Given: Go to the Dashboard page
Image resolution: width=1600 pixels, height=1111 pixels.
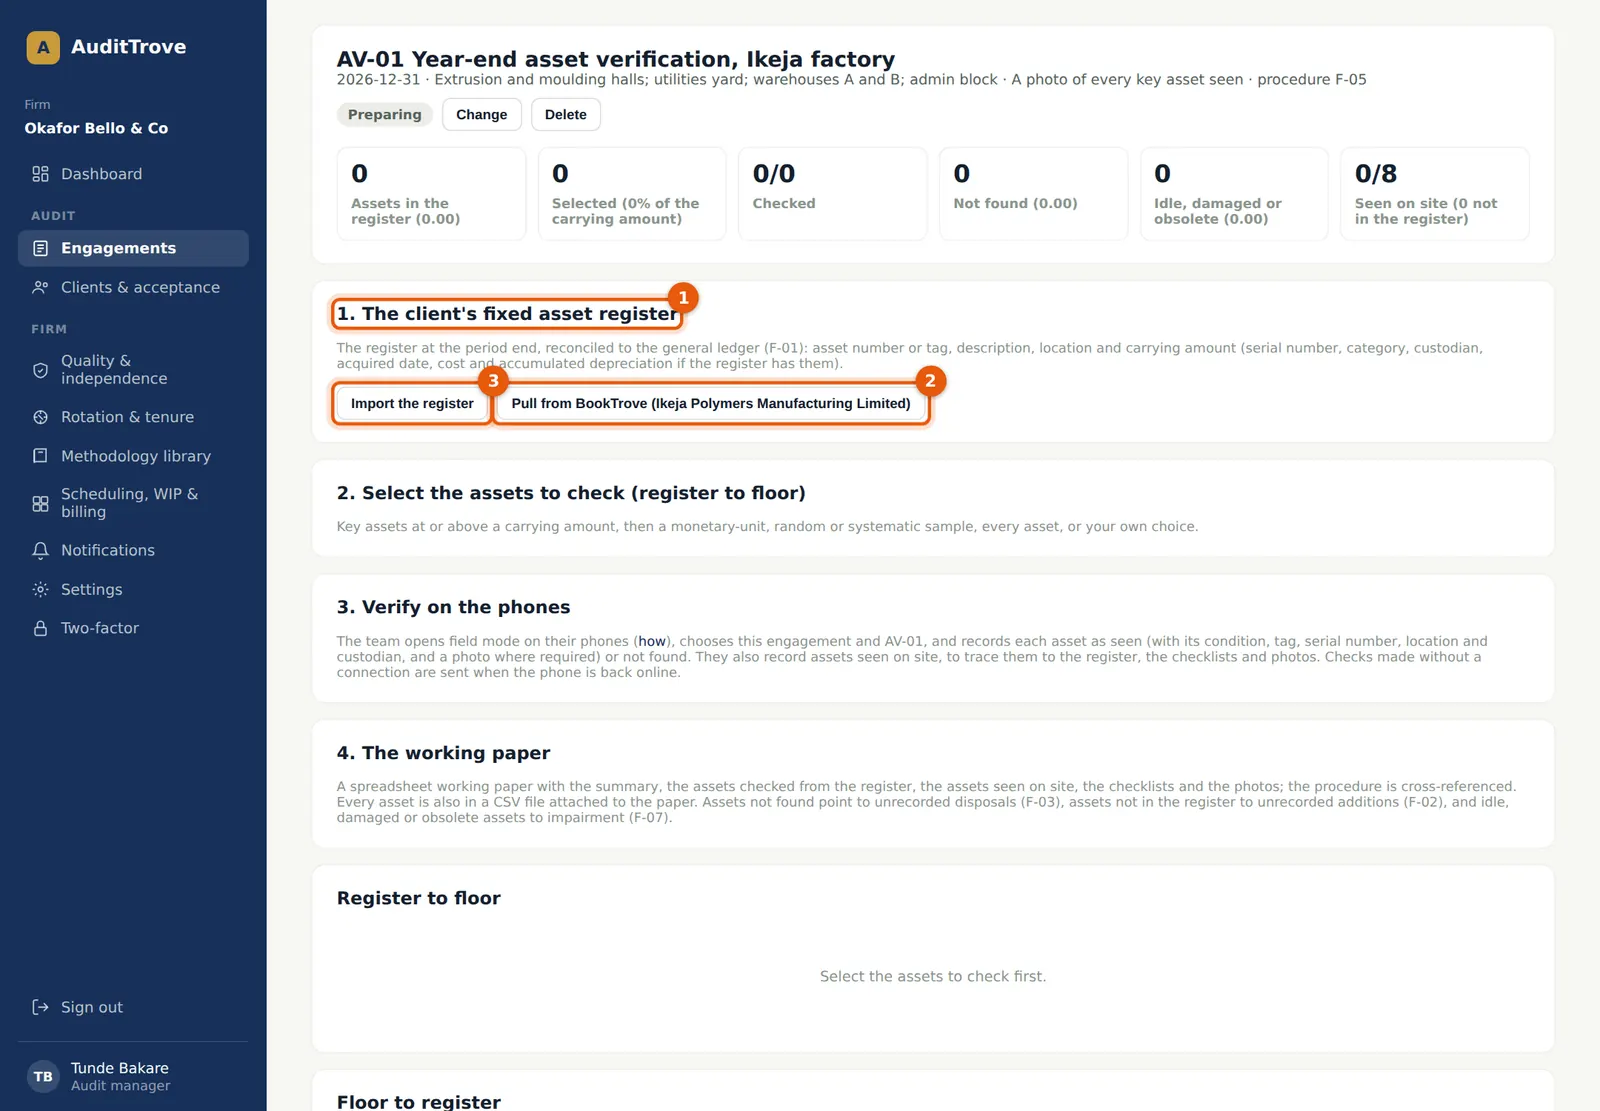Looking at the screenshot, I should 133,174.
